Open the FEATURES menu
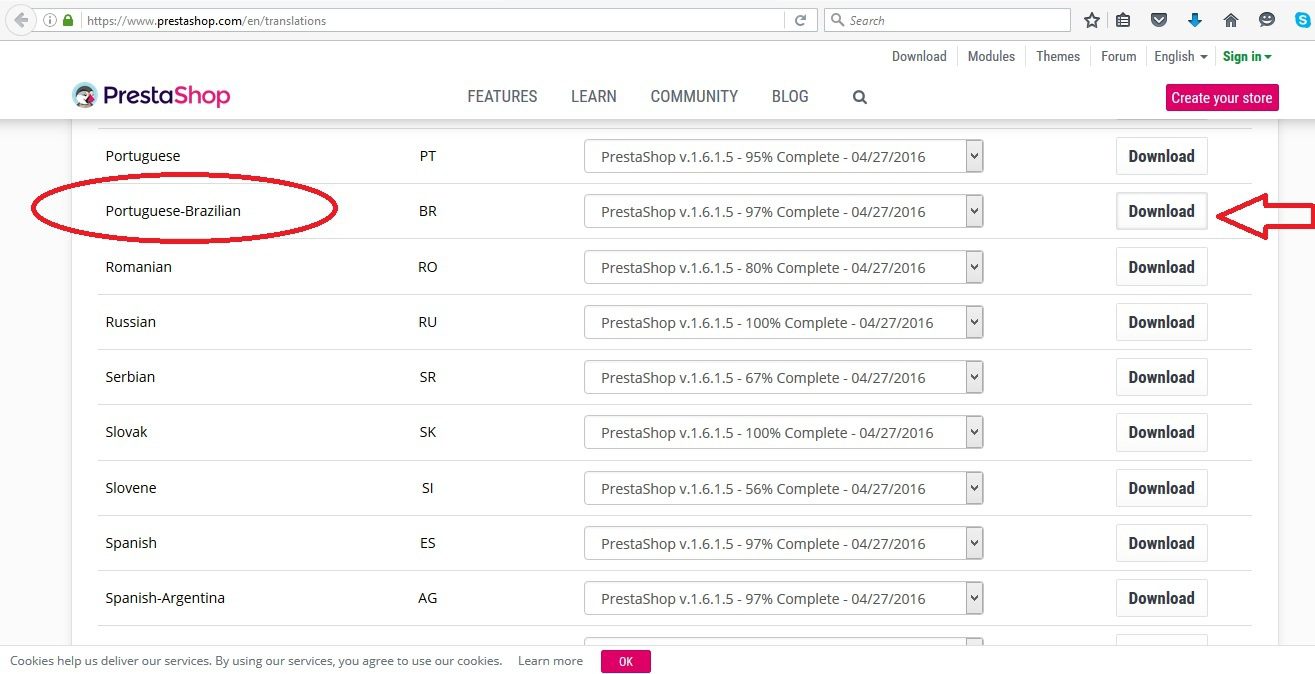This screenshot has width=1315, height=674. [502, 96]
